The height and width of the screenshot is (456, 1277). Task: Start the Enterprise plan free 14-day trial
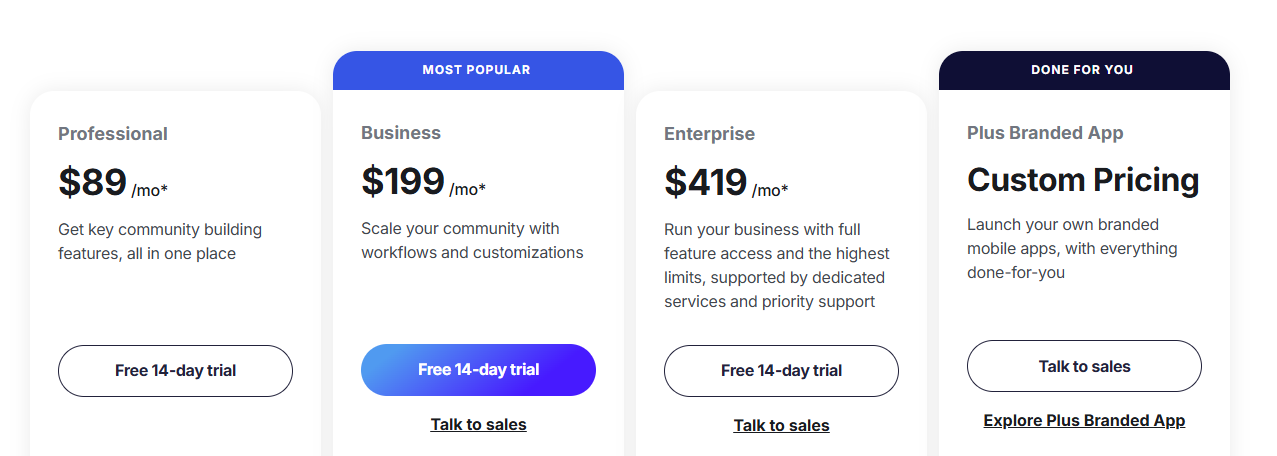(781, 371)
